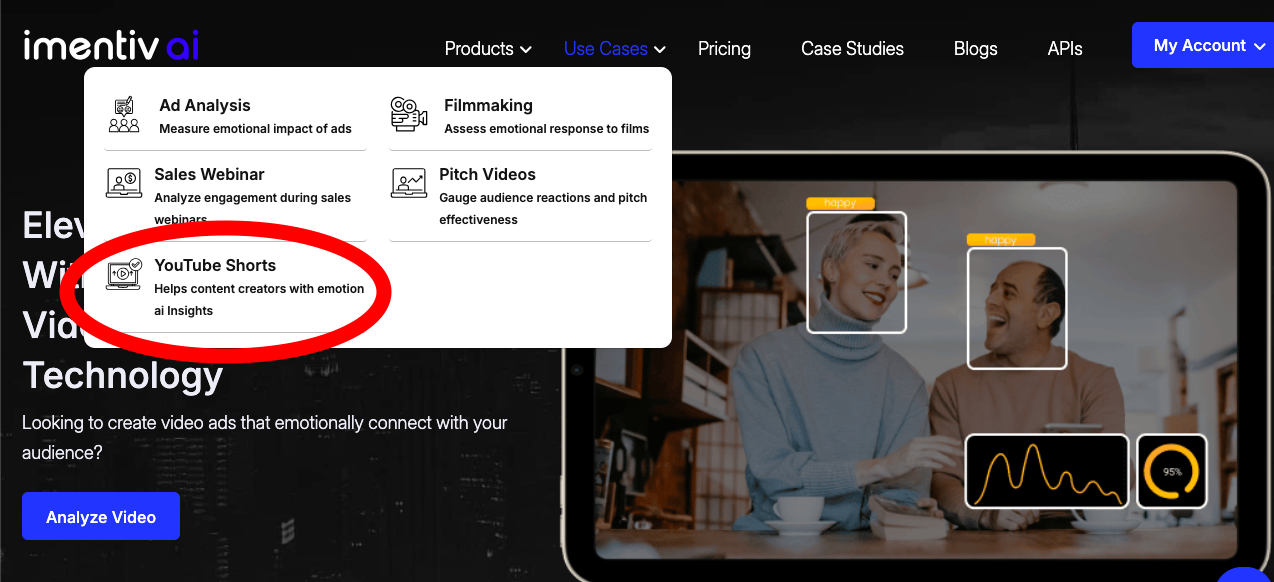1274x582 pixels.
Task: Click 'Assess emotional response to films' text
Action: [x=547, y=129]
